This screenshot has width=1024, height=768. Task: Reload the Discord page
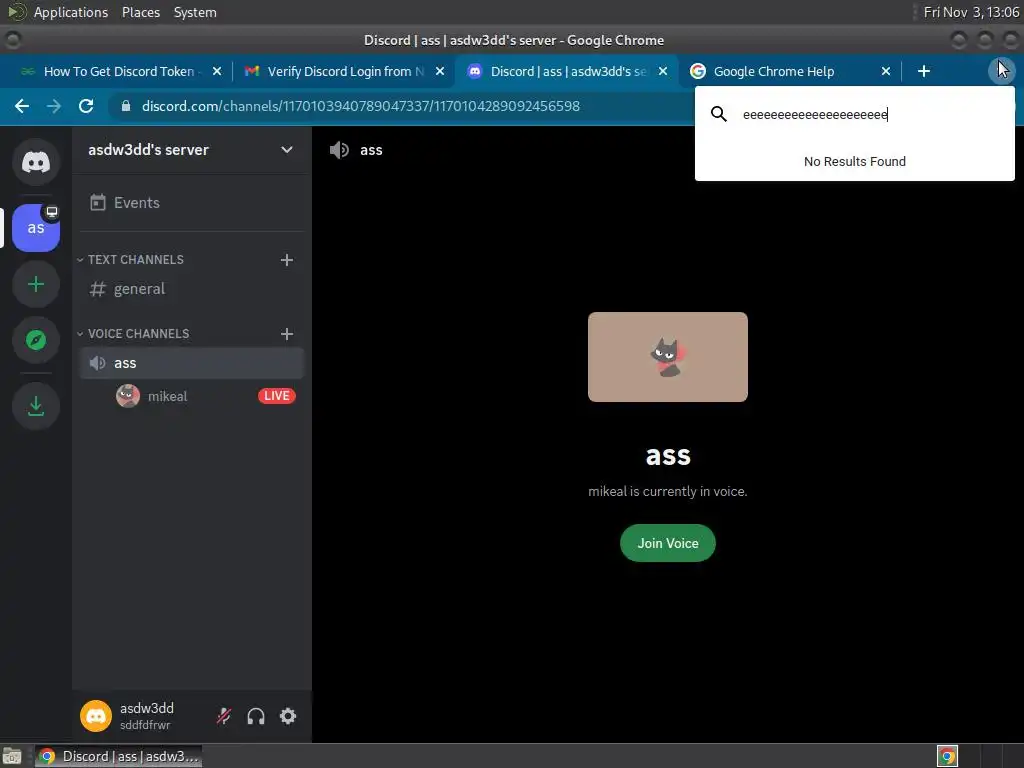point(86,106)
